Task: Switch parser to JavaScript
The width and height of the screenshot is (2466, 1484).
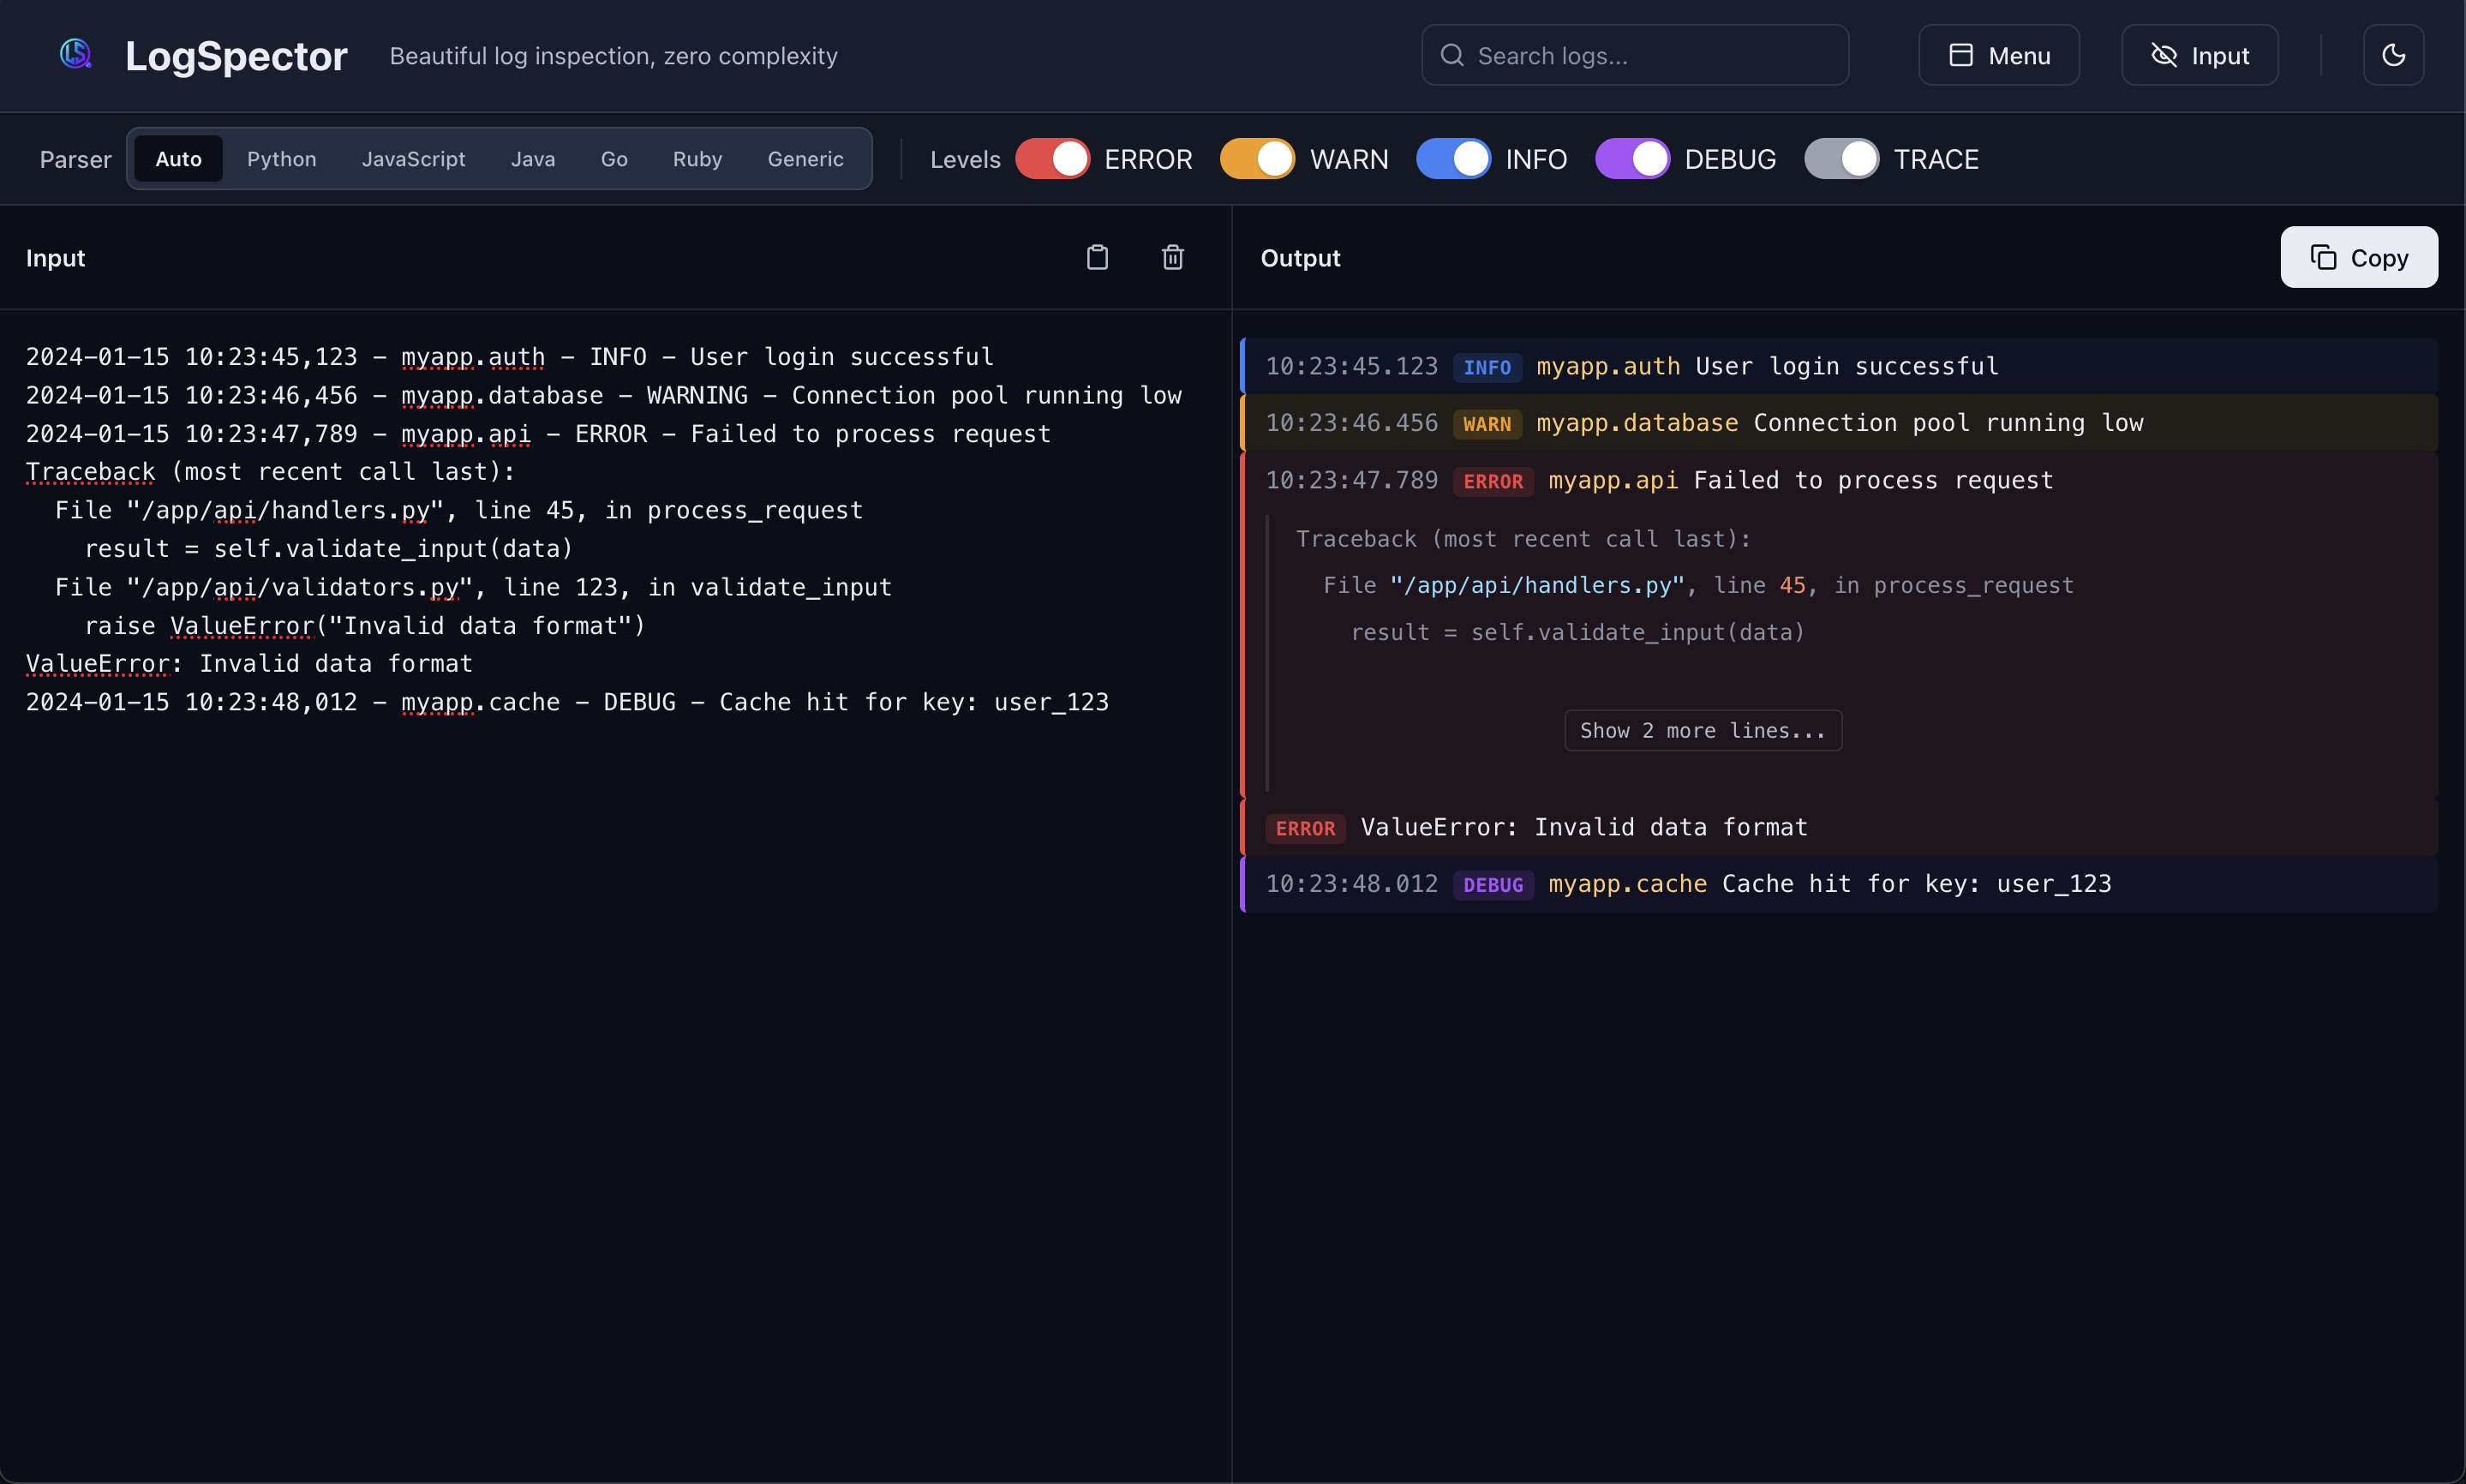Action: click(413, 159)
